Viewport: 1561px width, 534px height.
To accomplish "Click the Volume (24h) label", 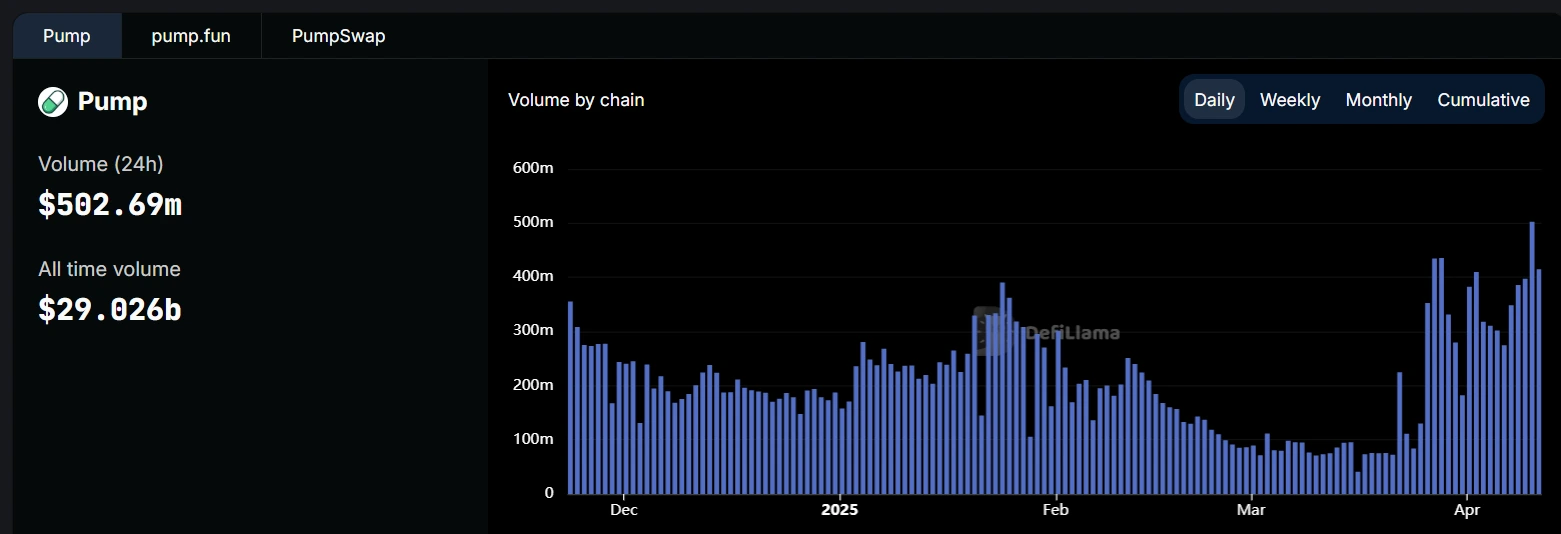I will coord(101,164).
